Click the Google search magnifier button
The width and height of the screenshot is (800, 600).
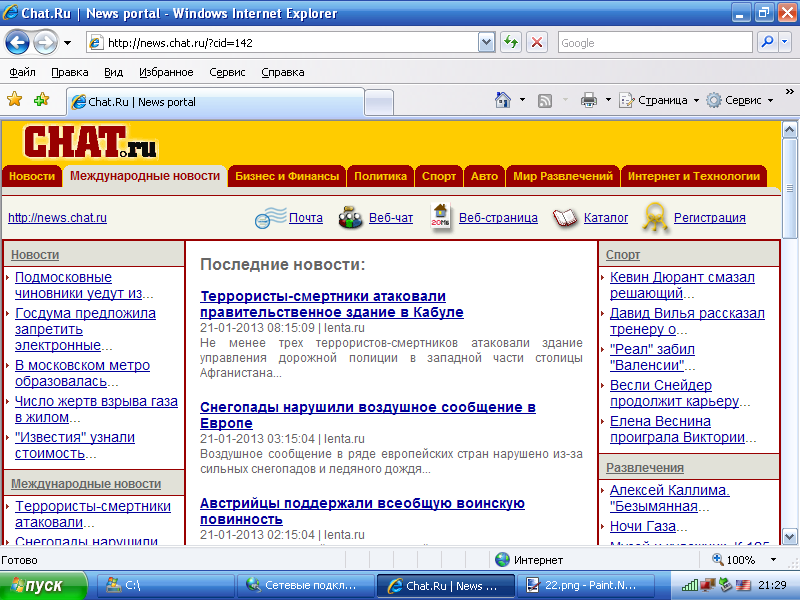point(767,42)
